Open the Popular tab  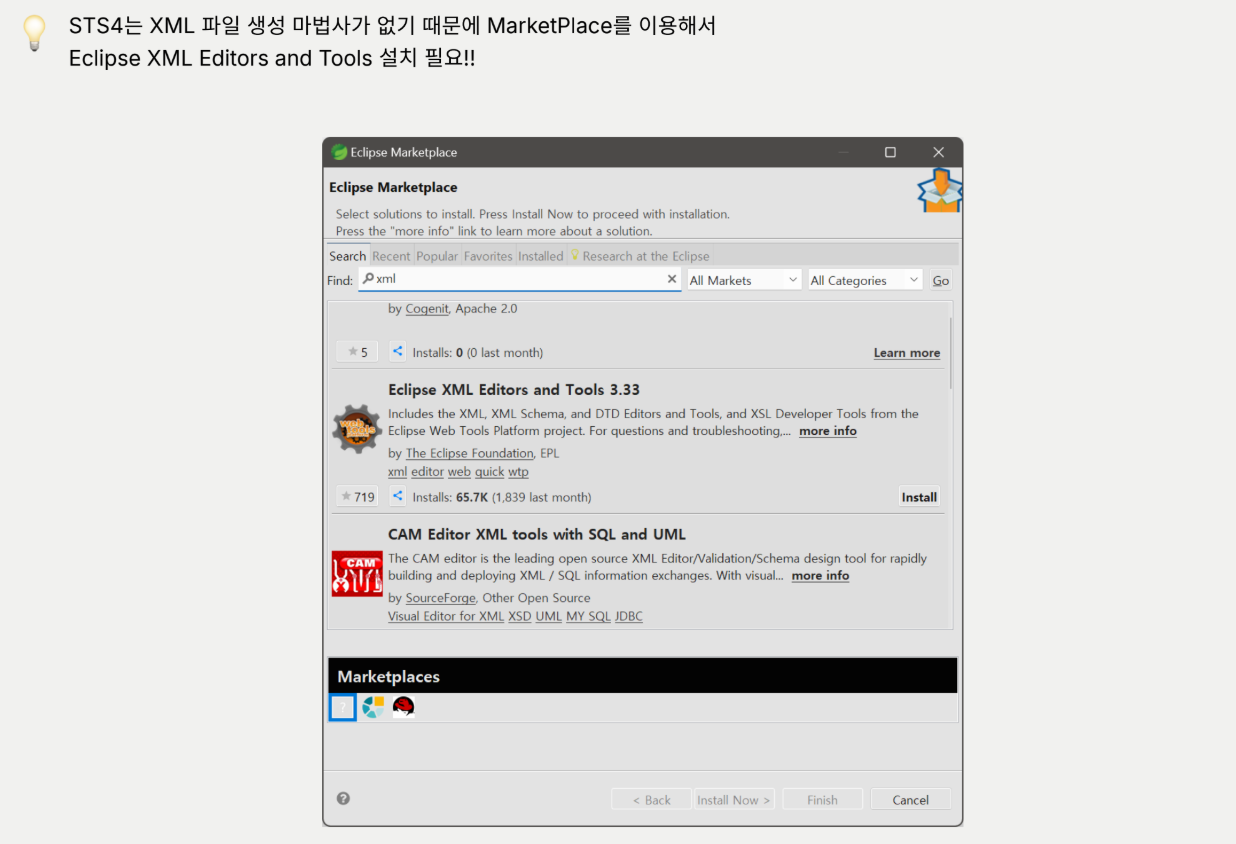(437, 256)
